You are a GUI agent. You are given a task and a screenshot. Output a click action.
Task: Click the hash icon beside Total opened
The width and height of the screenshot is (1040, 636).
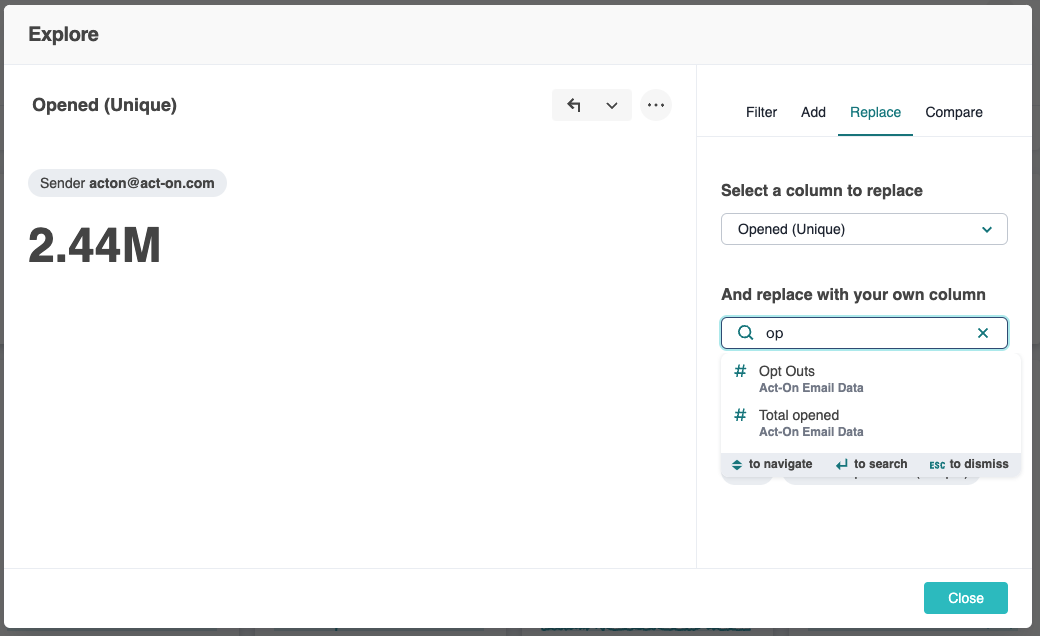tap(740, 415)
